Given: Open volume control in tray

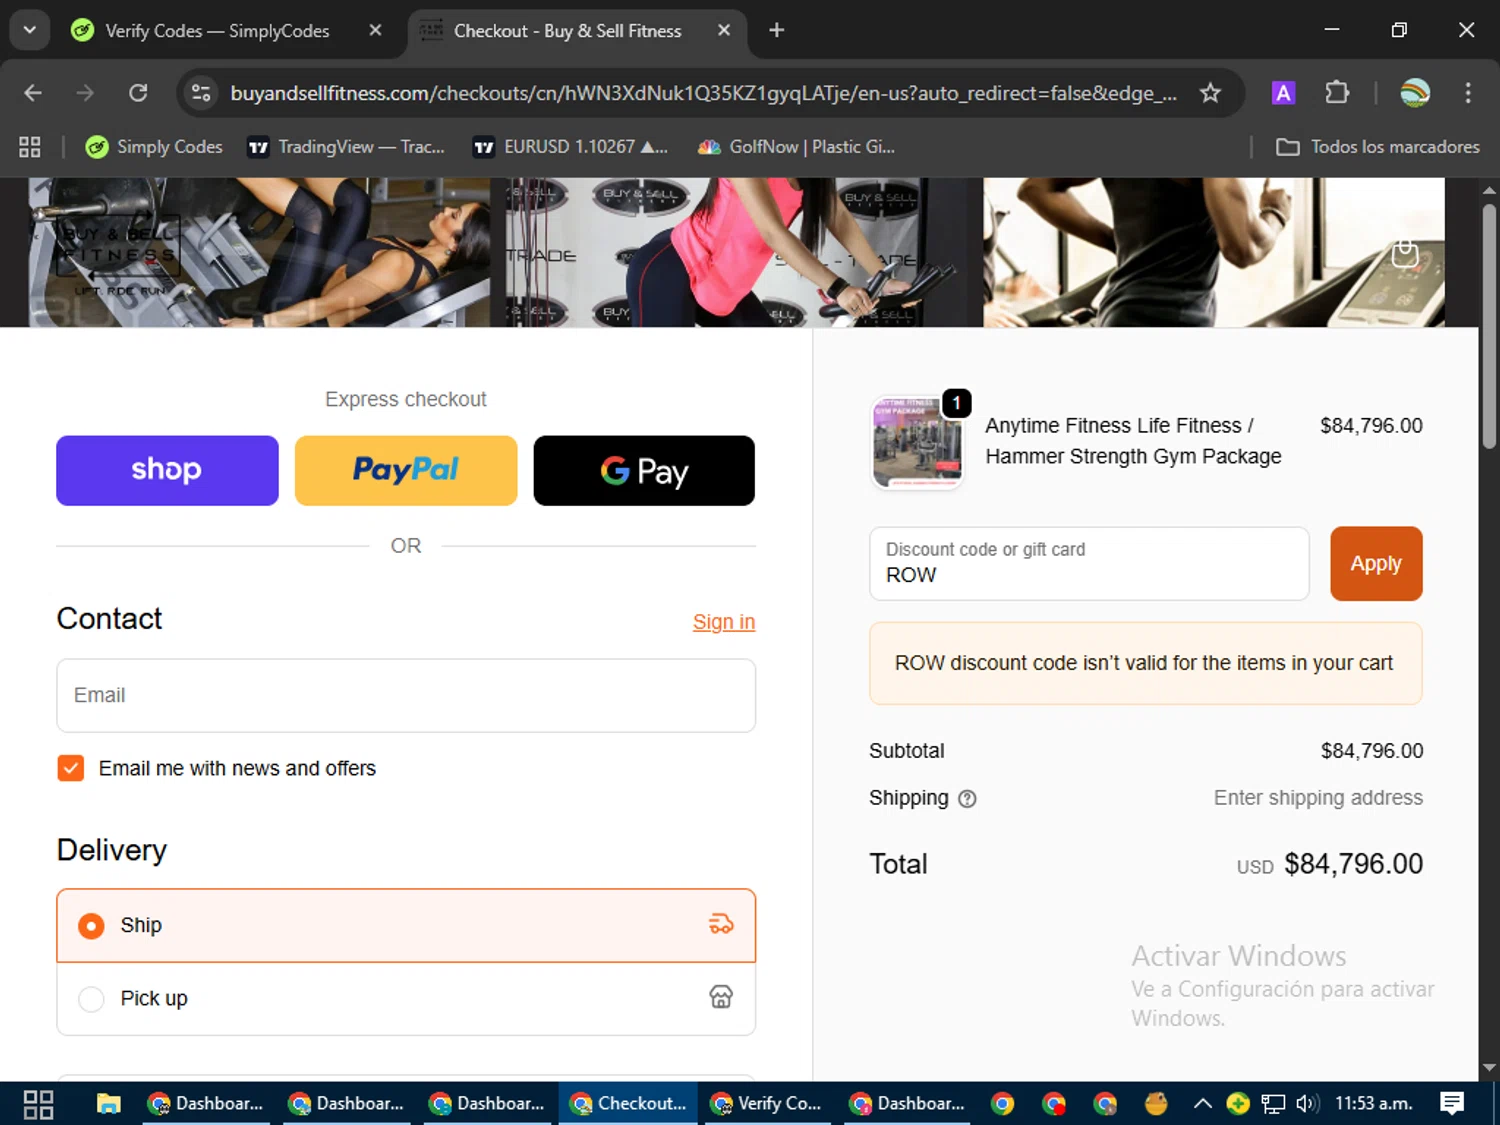Looking at the screenshot, I should pyautogui.click(x=1306, y=1104).
